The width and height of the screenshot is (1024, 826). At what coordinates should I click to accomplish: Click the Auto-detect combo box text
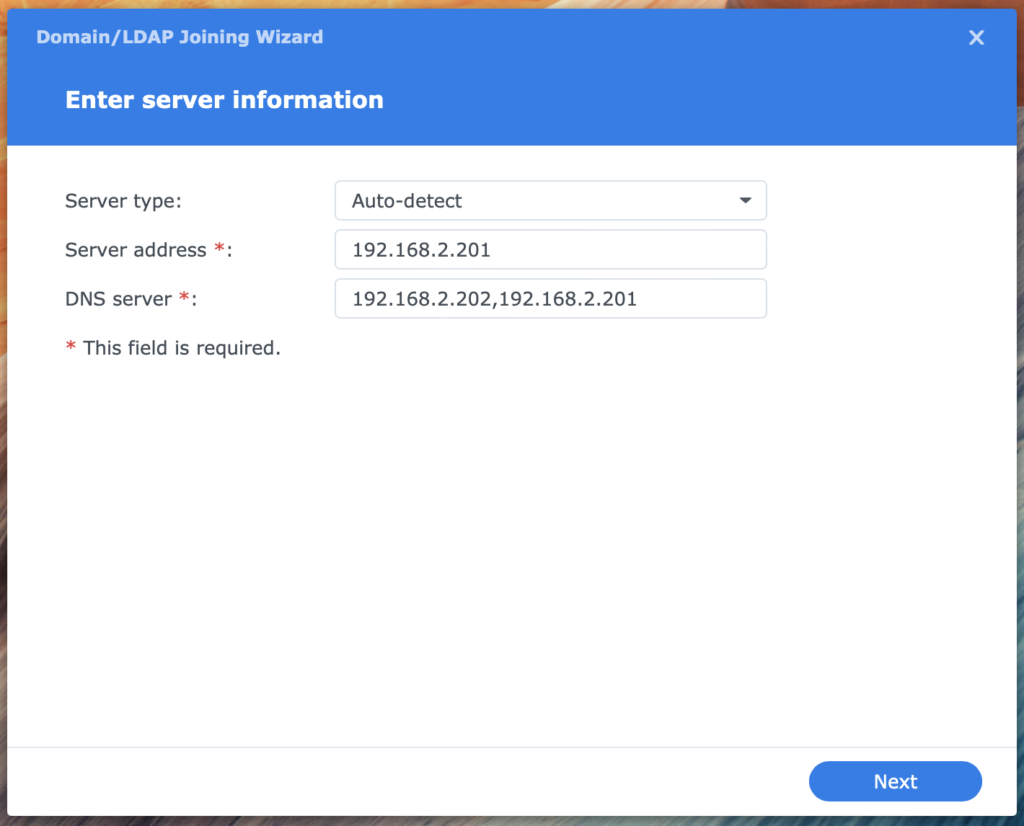coord(406,200)
